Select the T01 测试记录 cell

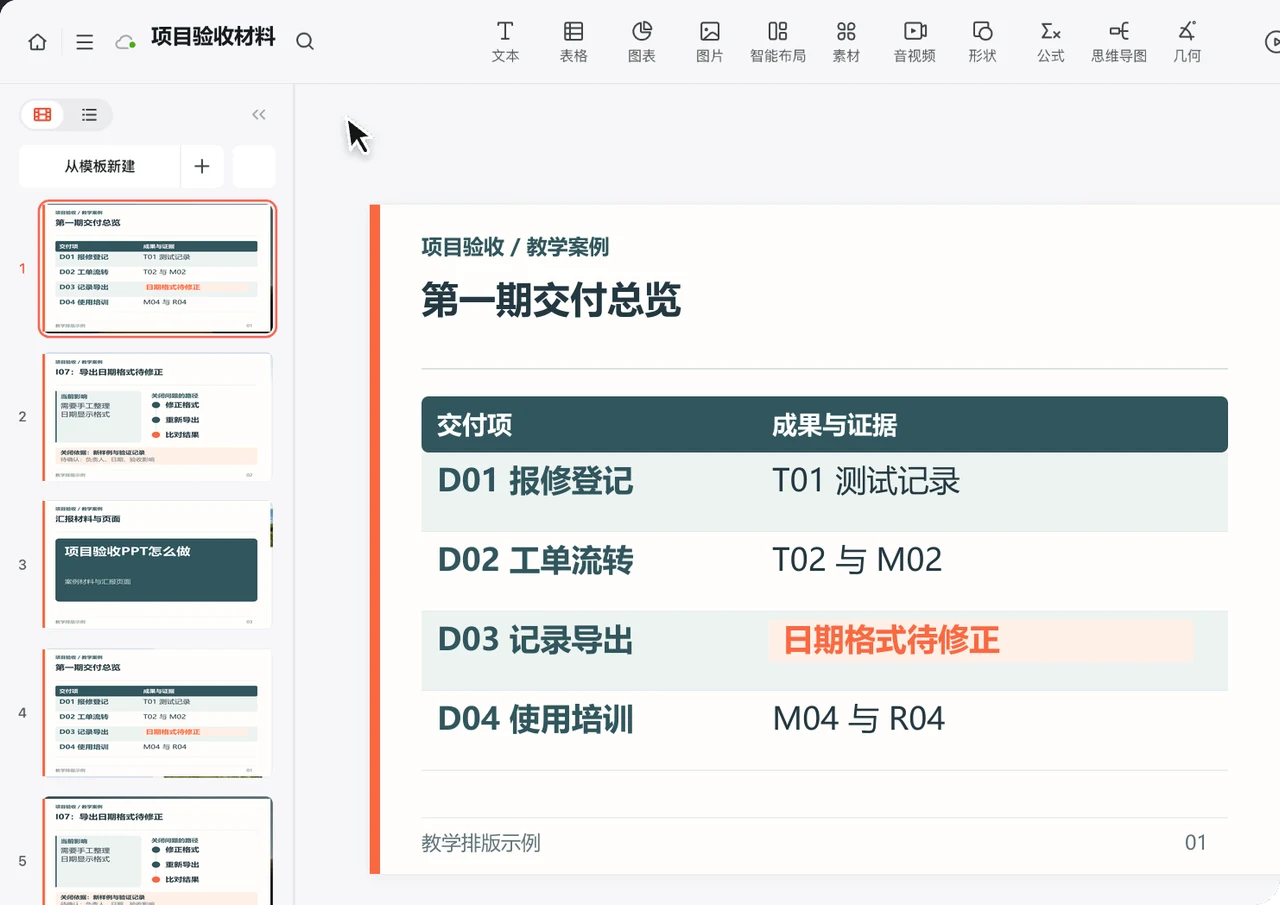point(866,481)
